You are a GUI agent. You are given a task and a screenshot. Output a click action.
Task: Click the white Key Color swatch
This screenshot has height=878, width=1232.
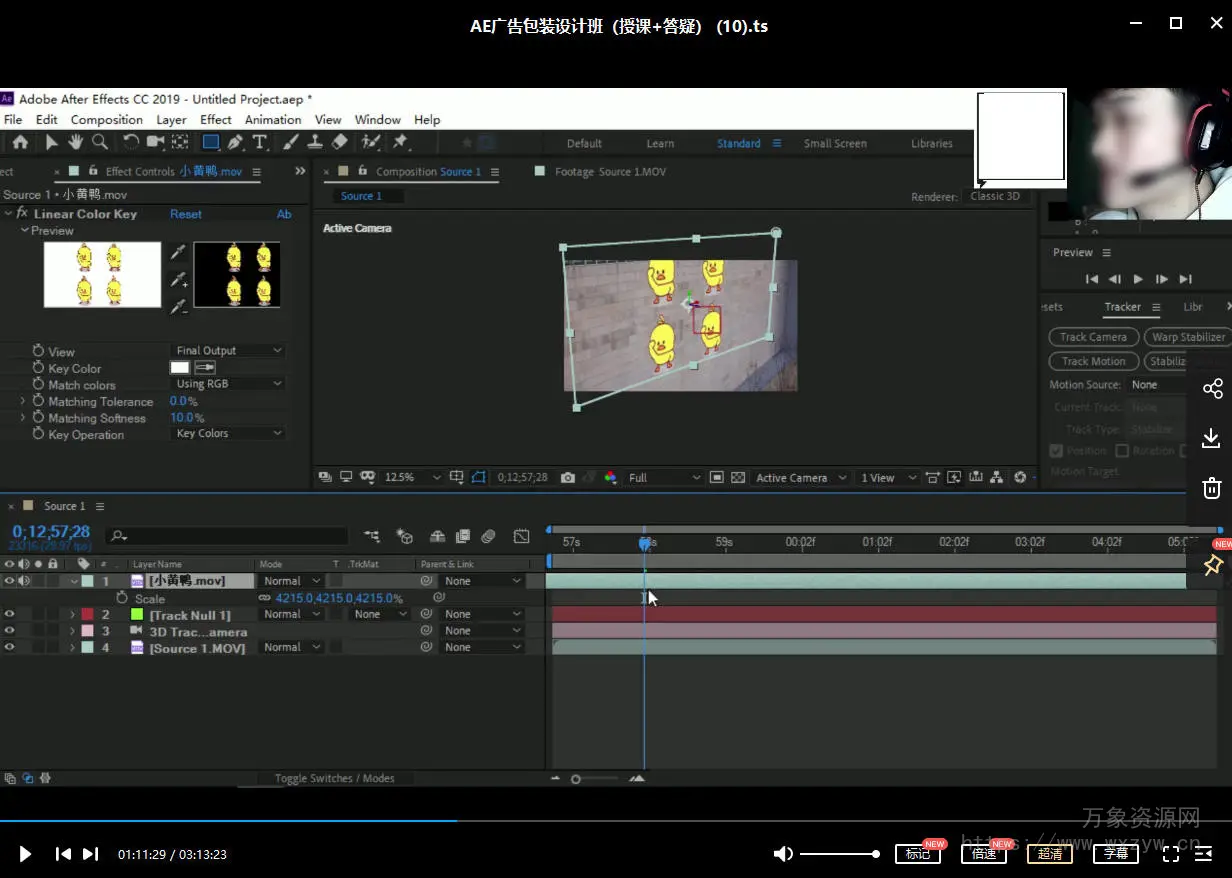(180, 368)
